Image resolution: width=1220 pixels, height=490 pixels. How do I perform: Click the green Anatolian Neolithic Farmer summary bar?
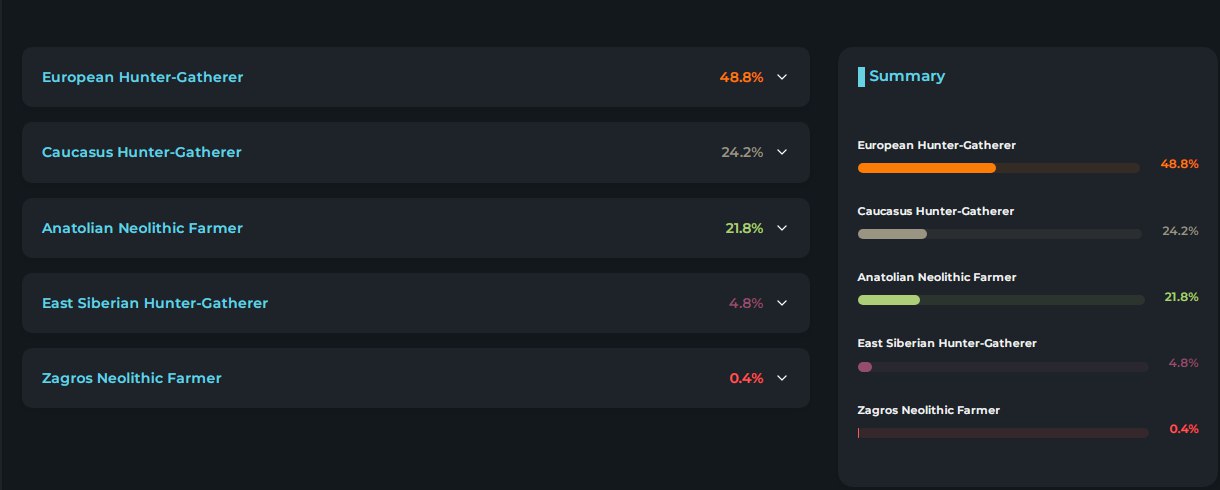coord(889,300)
